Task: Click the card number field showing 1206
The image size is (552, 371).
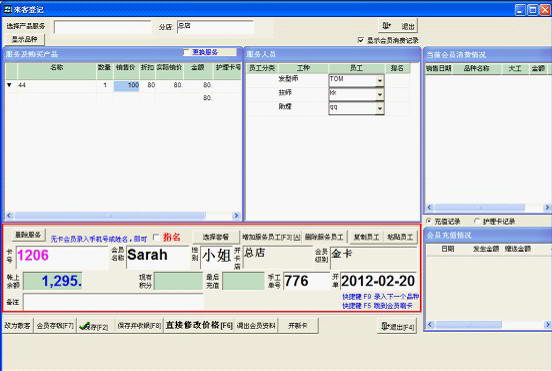Action: click(62, 257)
